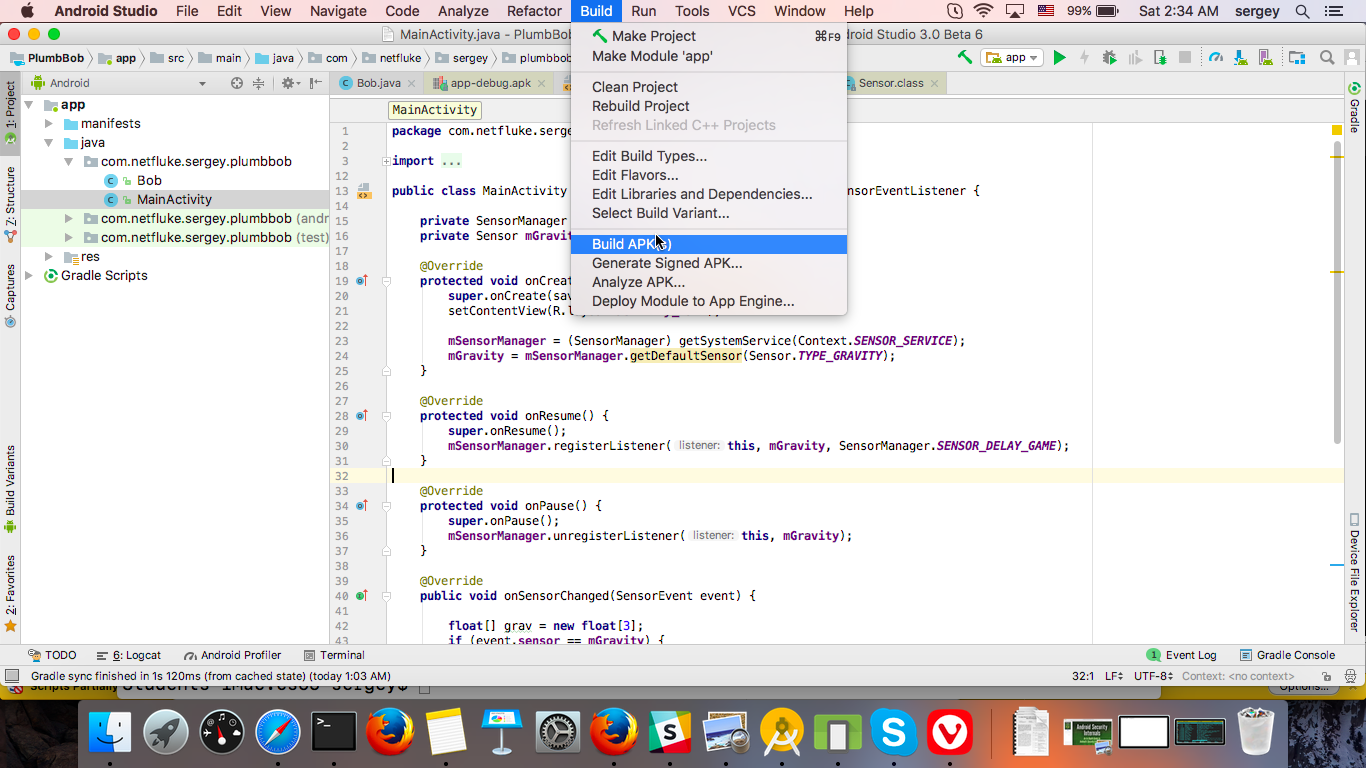This screenshot has height=768, width=1366.
Task: Toggle tool window buttons via bottom-left corner icon
Action: (x=11, y=676)
